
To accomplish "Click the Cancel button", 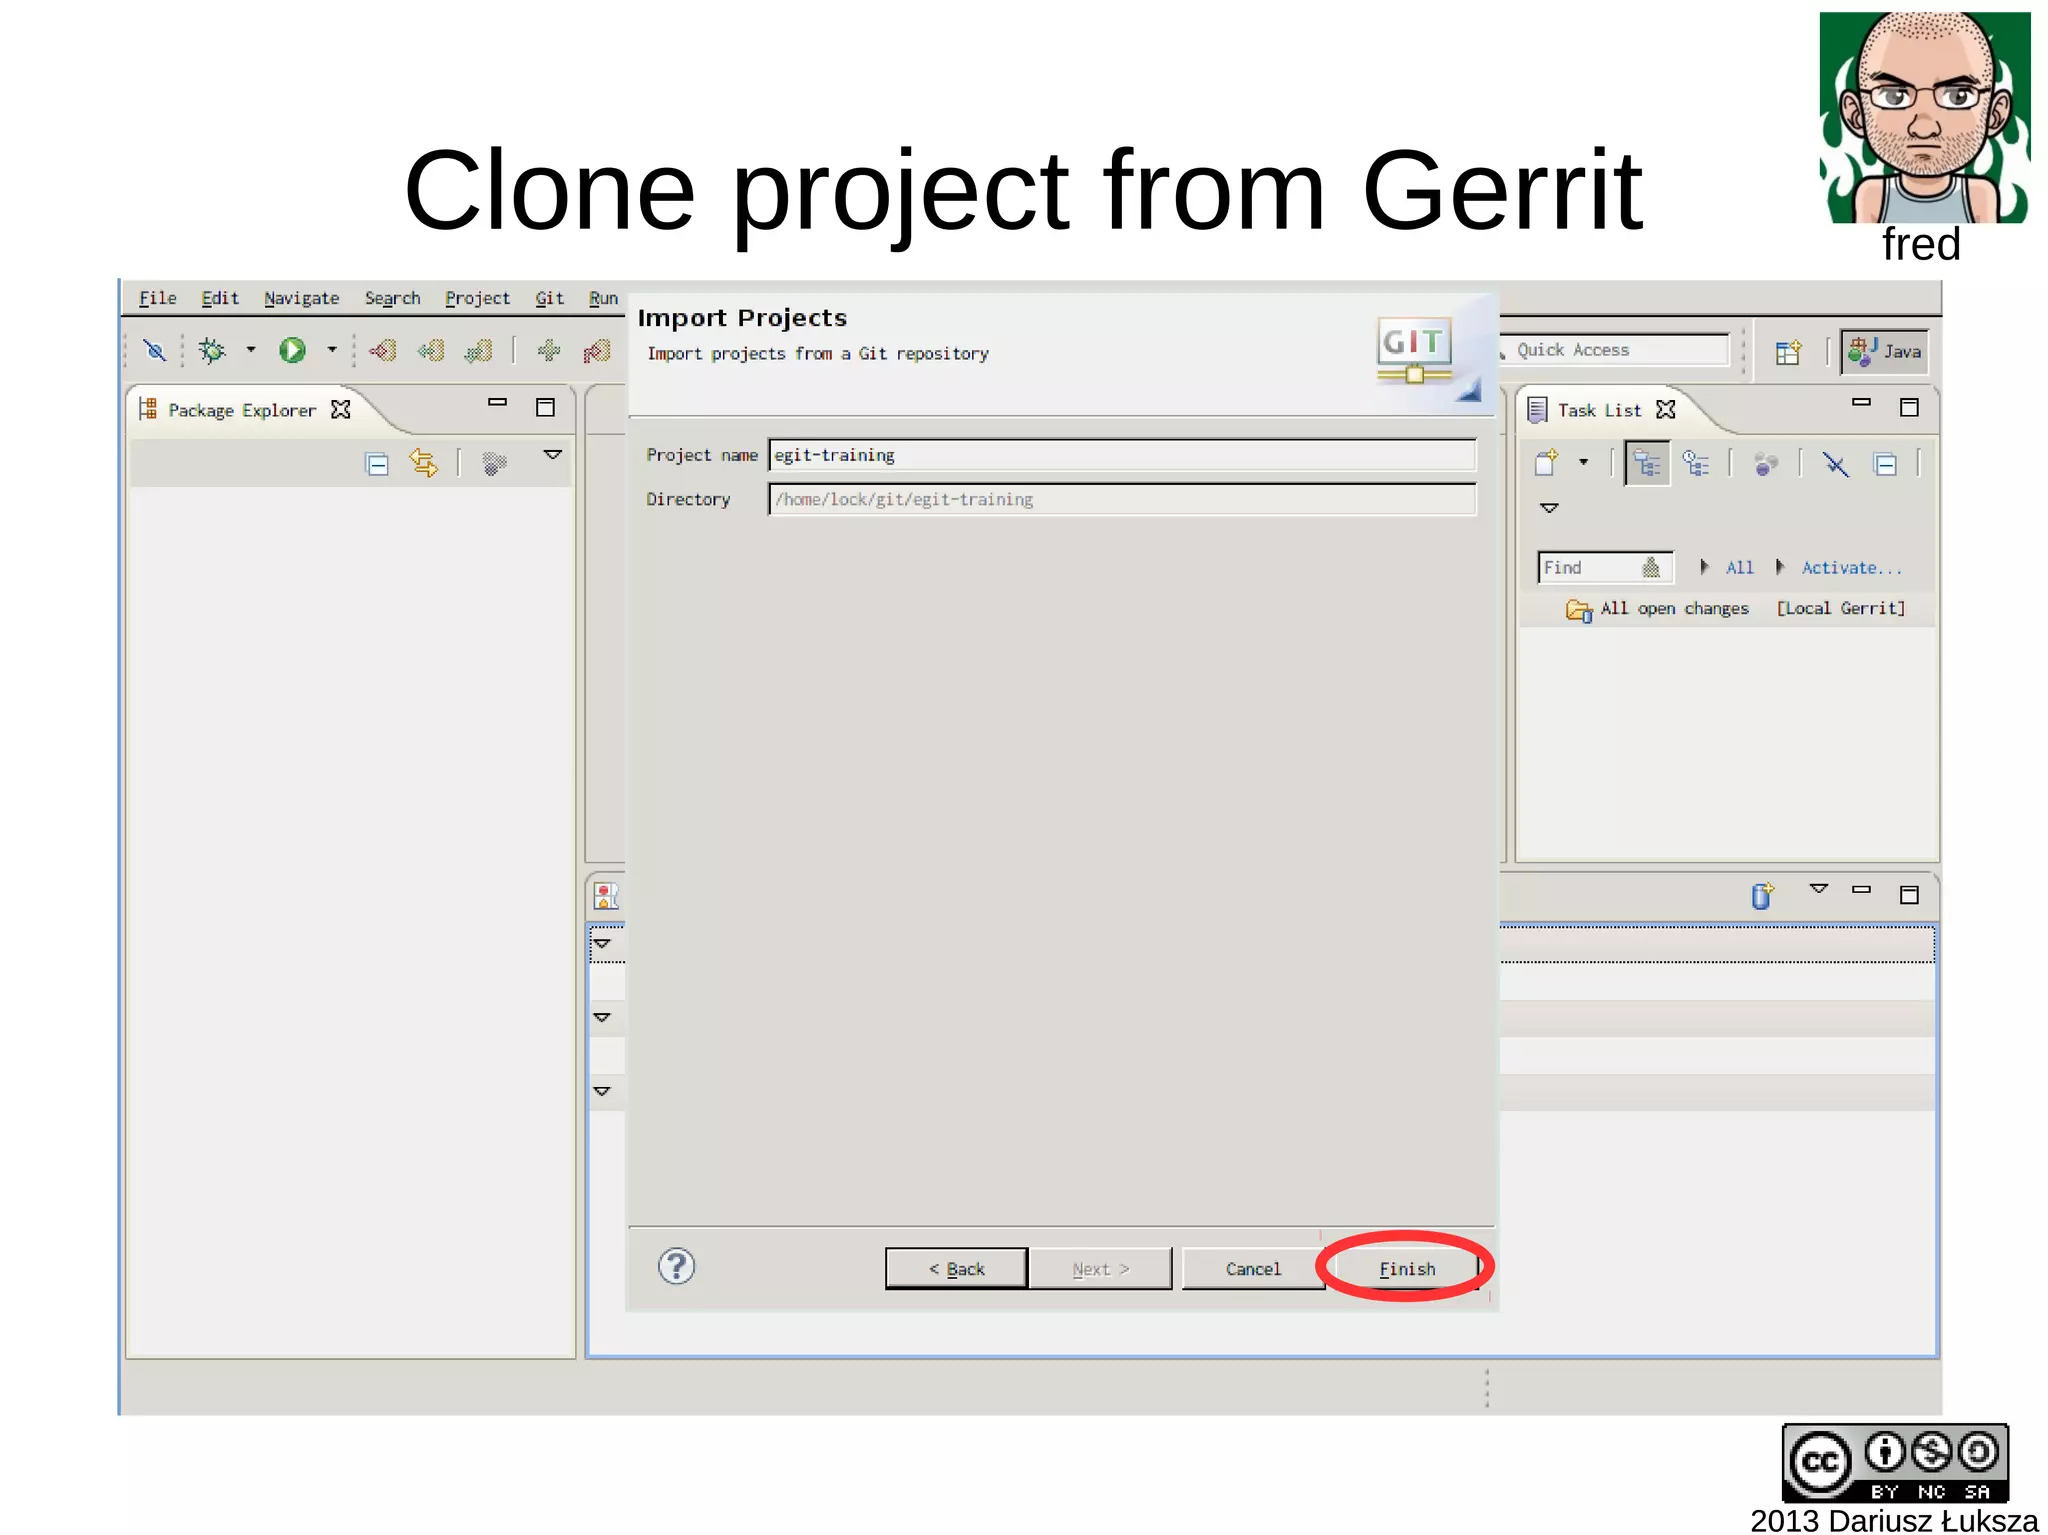I will tap(1253, 1268).
